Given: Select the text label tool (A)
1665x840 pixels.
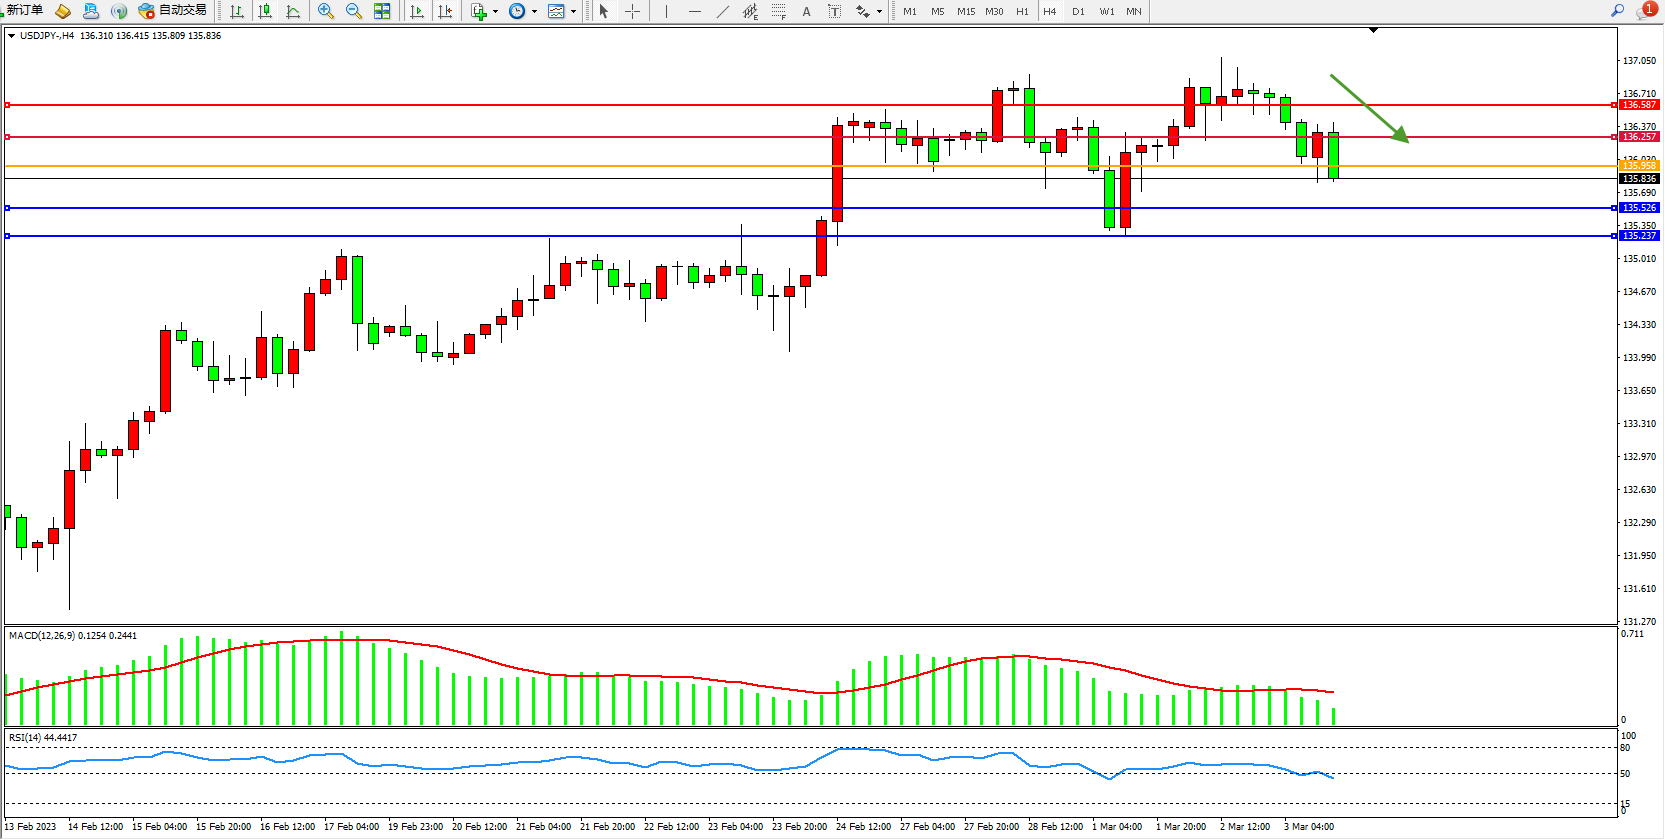Looking at the screenshot, I should [806, 12].
